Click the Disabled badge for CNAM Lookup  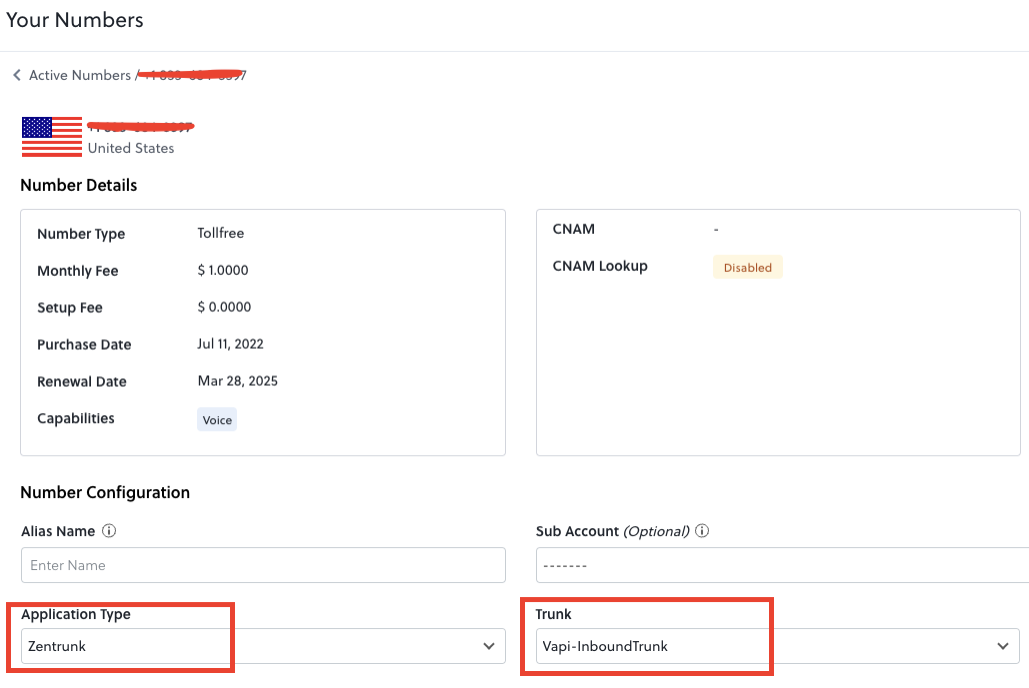(747, 267)
